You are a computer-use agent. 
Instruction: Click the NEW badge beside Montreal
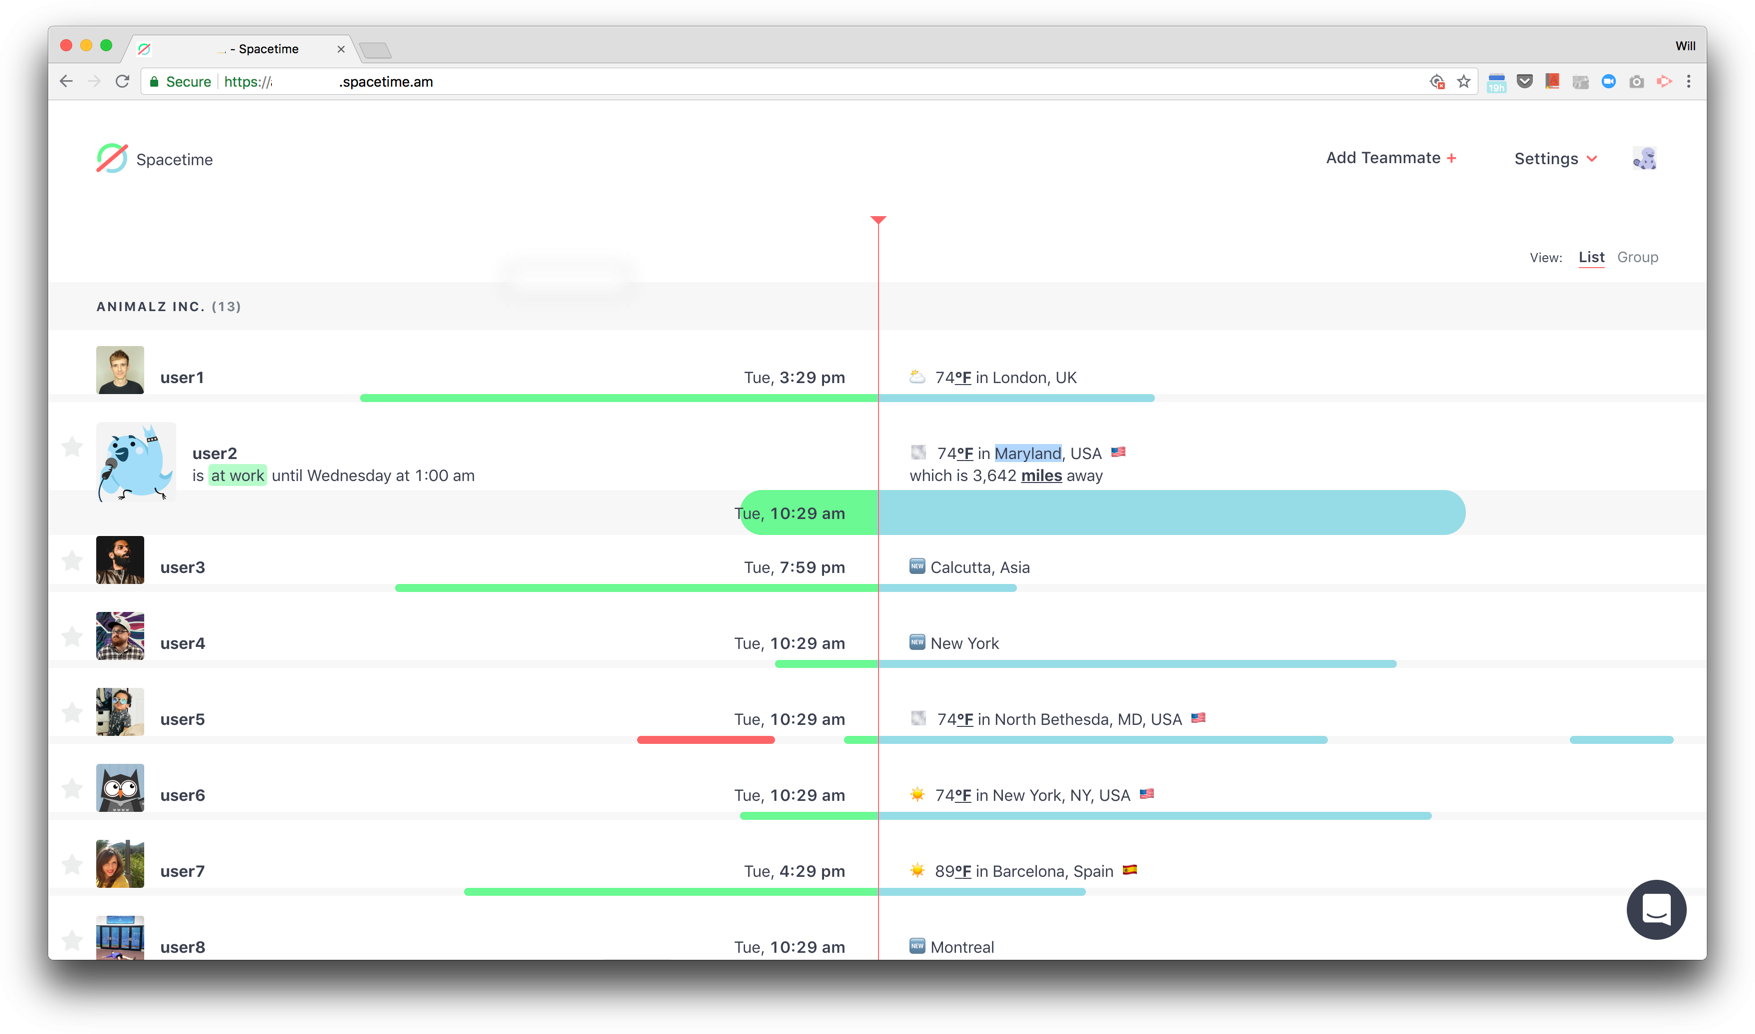(917, 946)
